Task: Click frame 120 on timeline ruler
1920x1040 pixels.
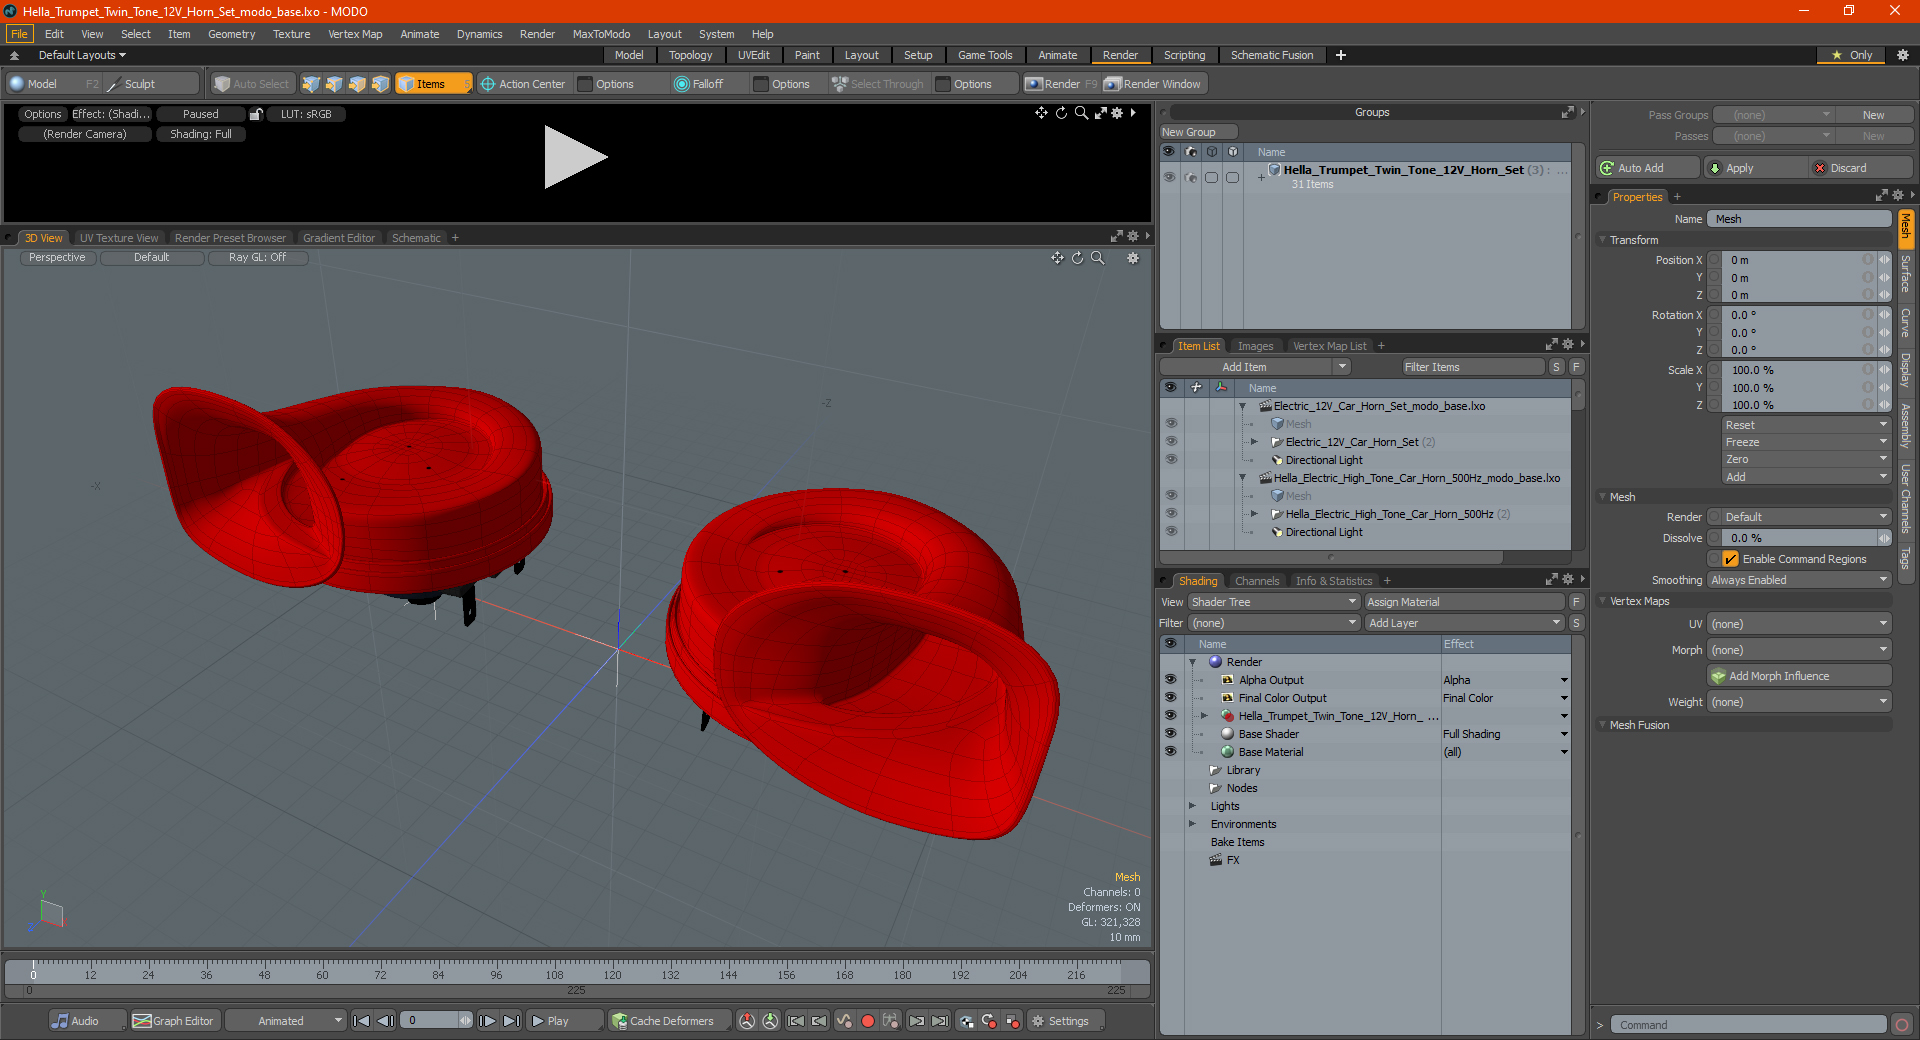Action: [x=612, y=974]
